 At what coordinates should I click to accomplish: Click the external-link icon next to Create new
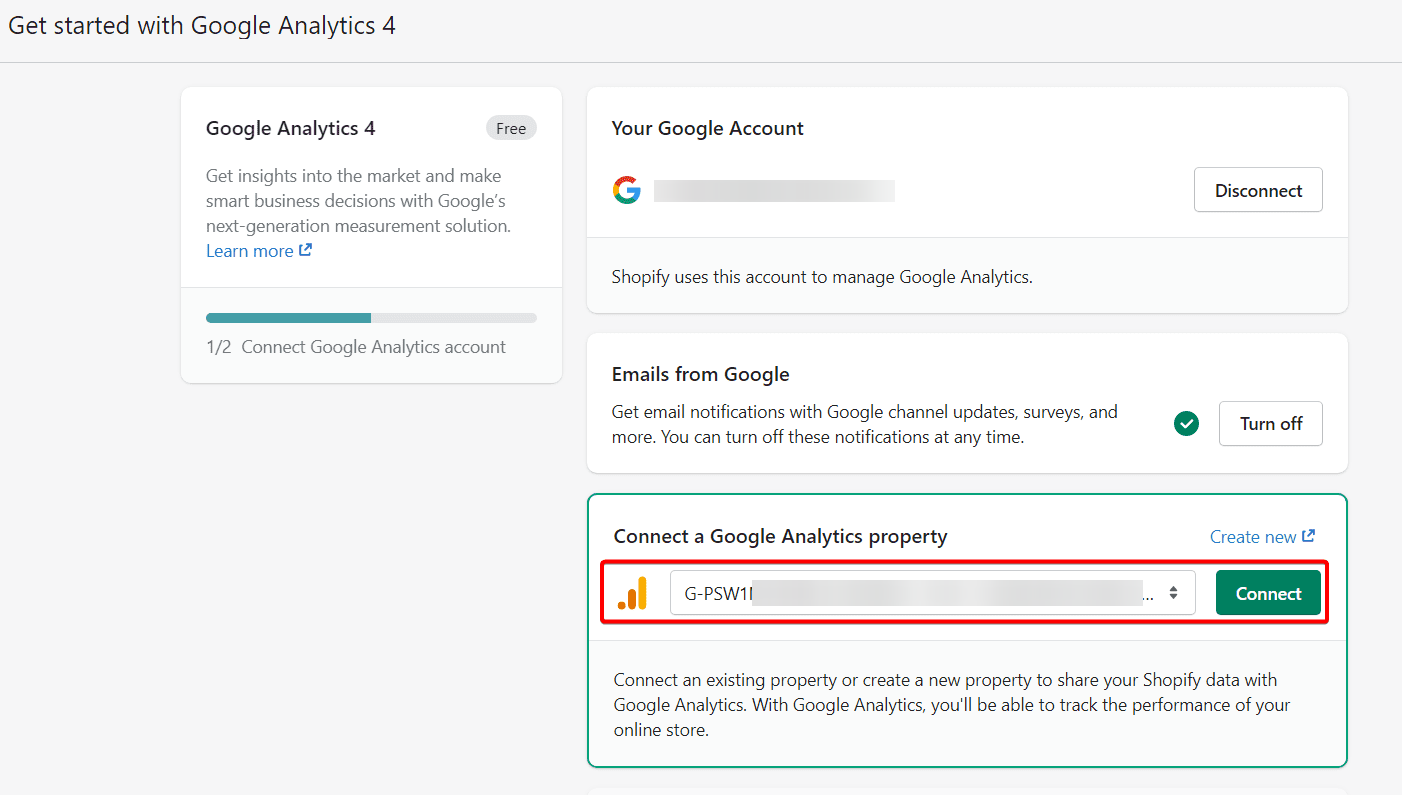click(x=1309, y=536)
